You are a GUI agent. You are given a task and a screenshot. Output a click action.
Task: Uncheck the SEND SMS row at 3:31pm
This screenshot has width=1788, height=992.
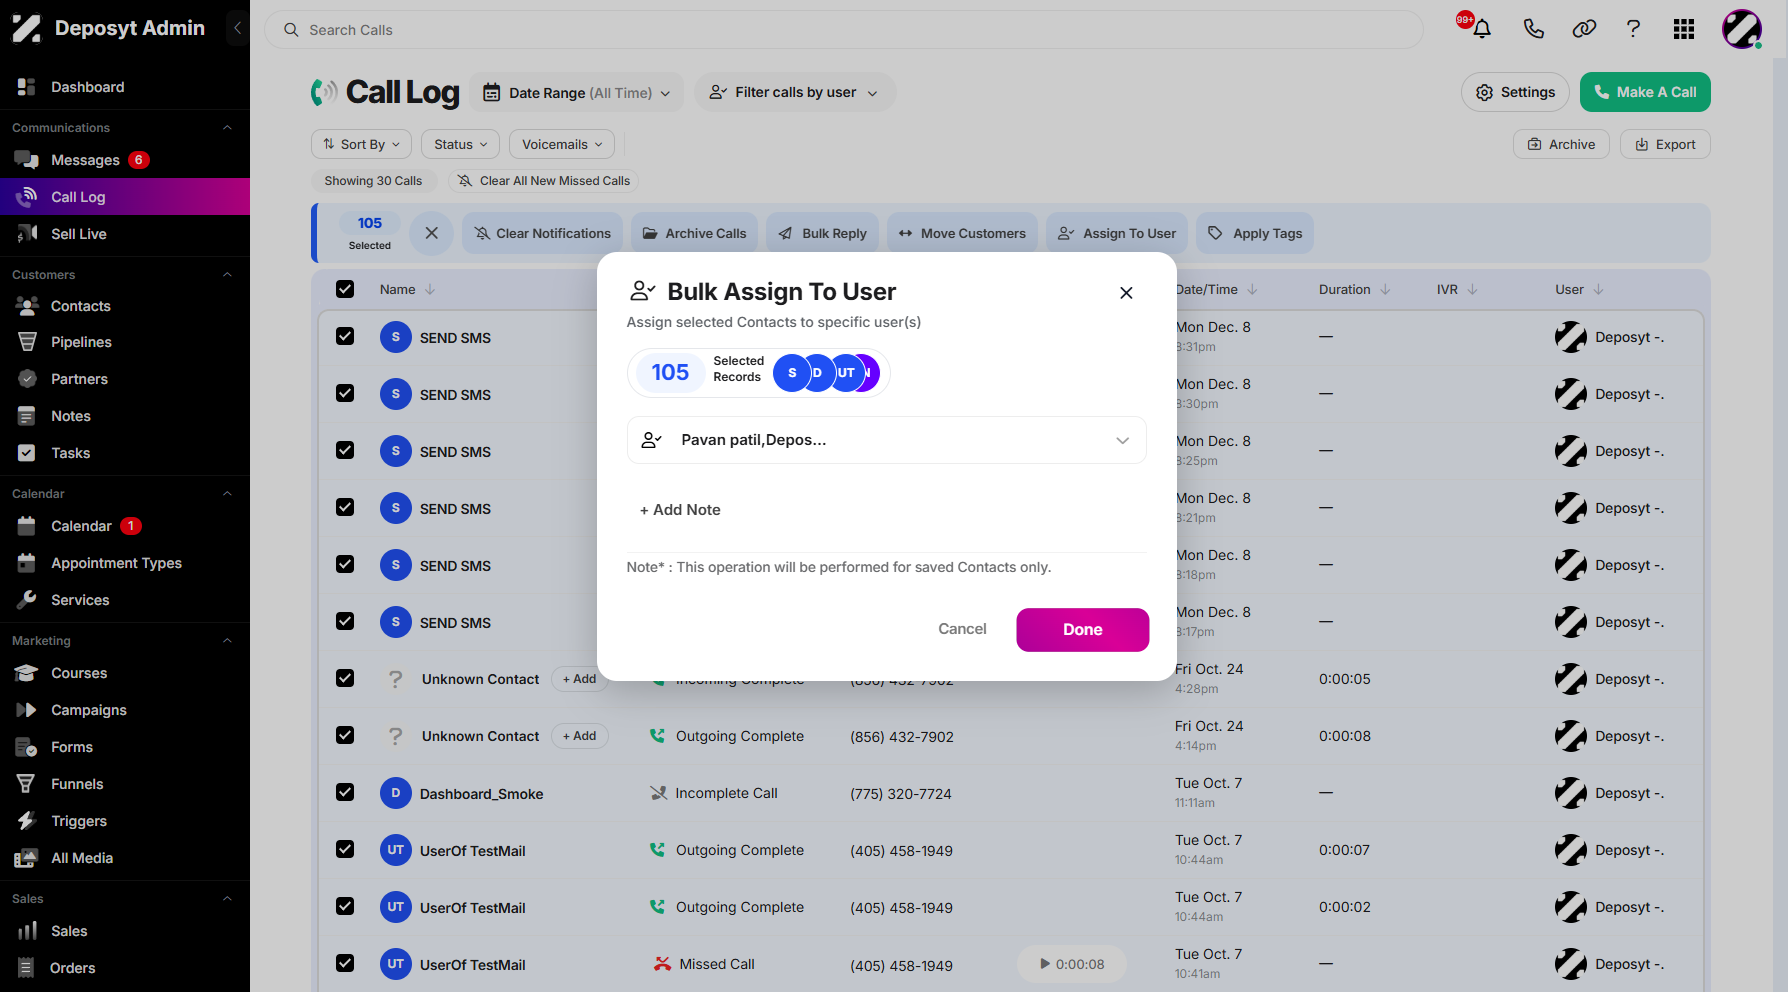pos(345,336)
